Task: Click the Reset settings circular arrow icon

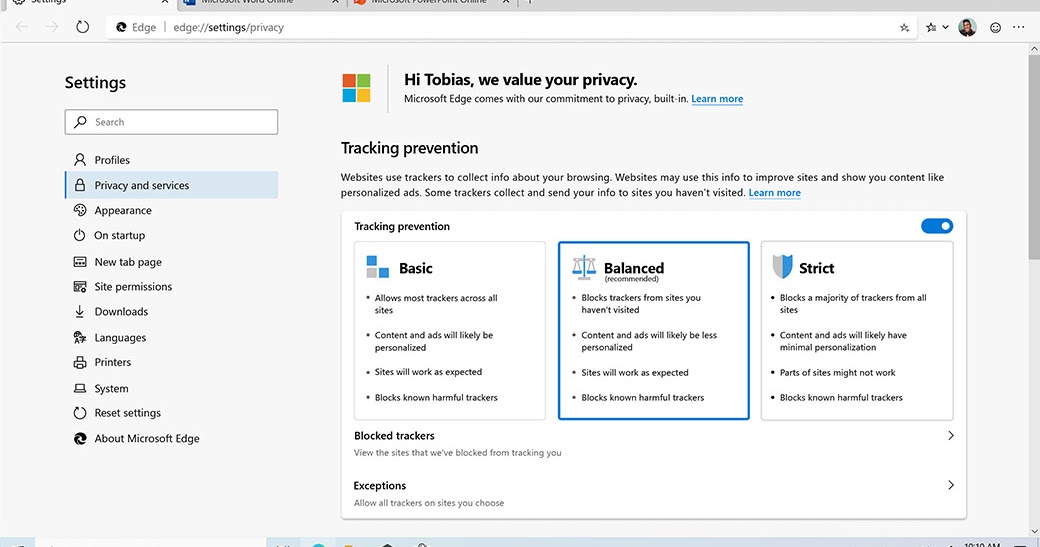Action: coord(80,413)
